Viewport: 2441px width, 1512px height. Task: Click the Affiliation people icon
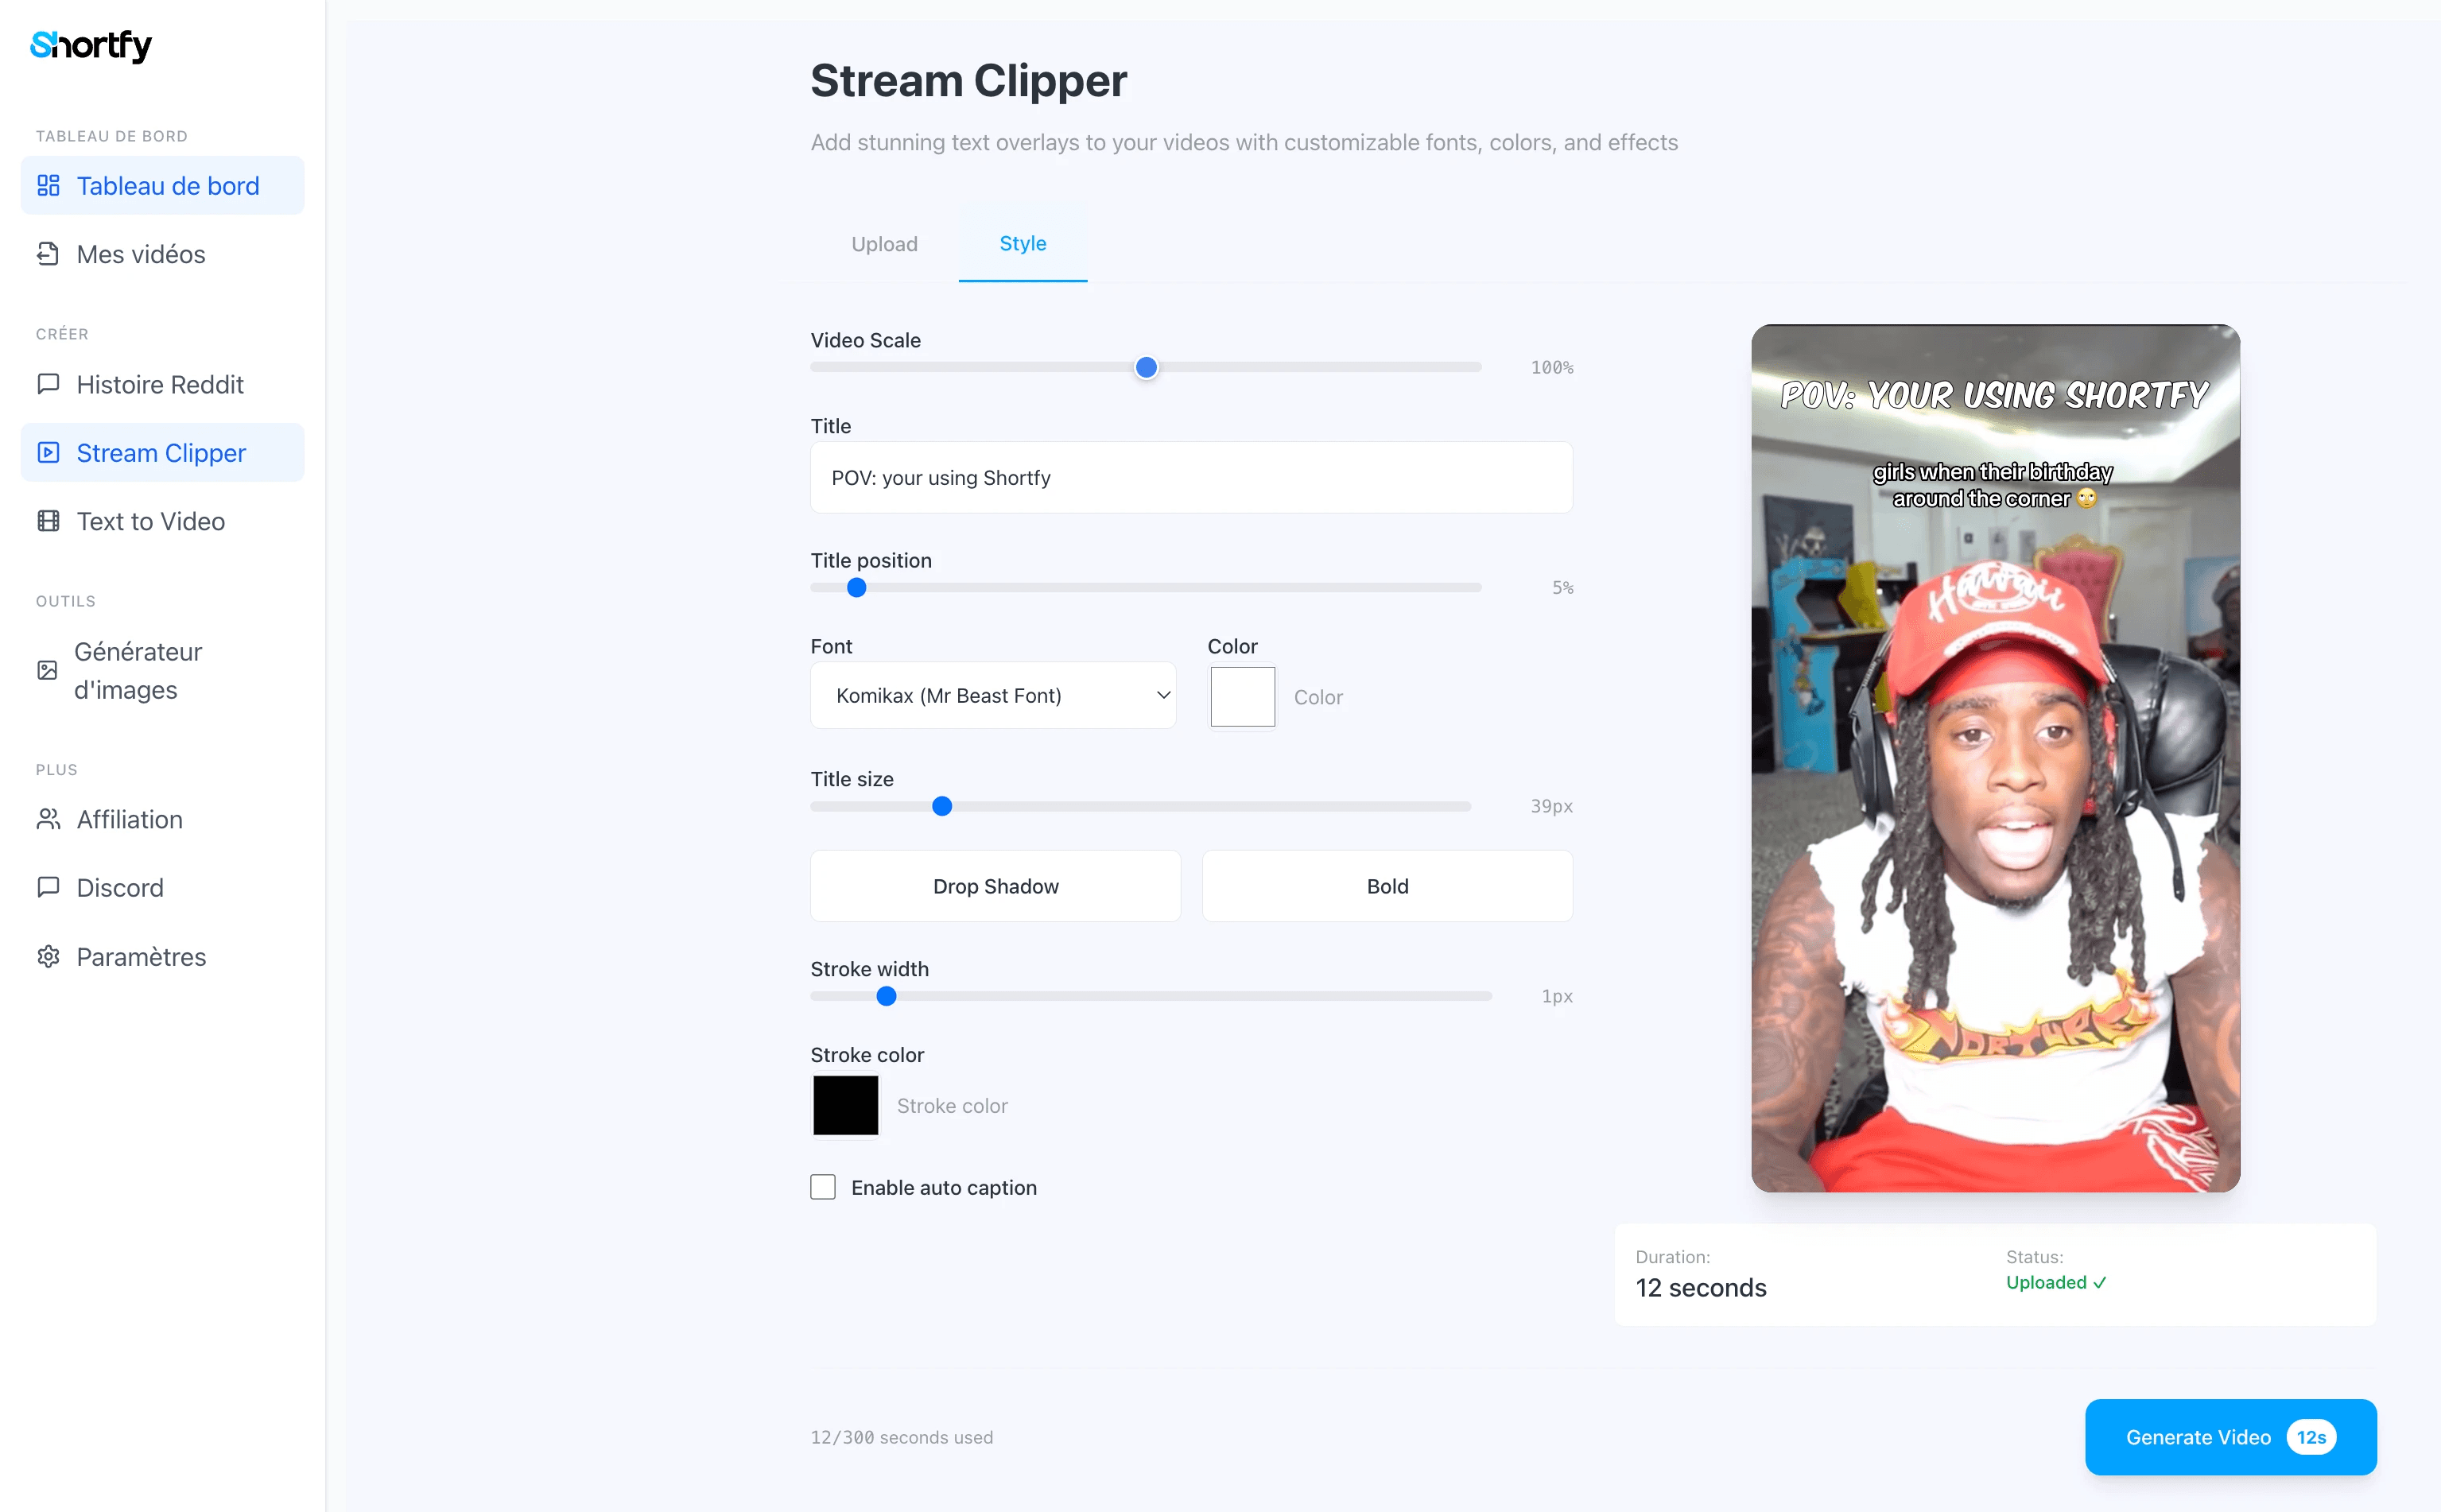click(48, 819)
